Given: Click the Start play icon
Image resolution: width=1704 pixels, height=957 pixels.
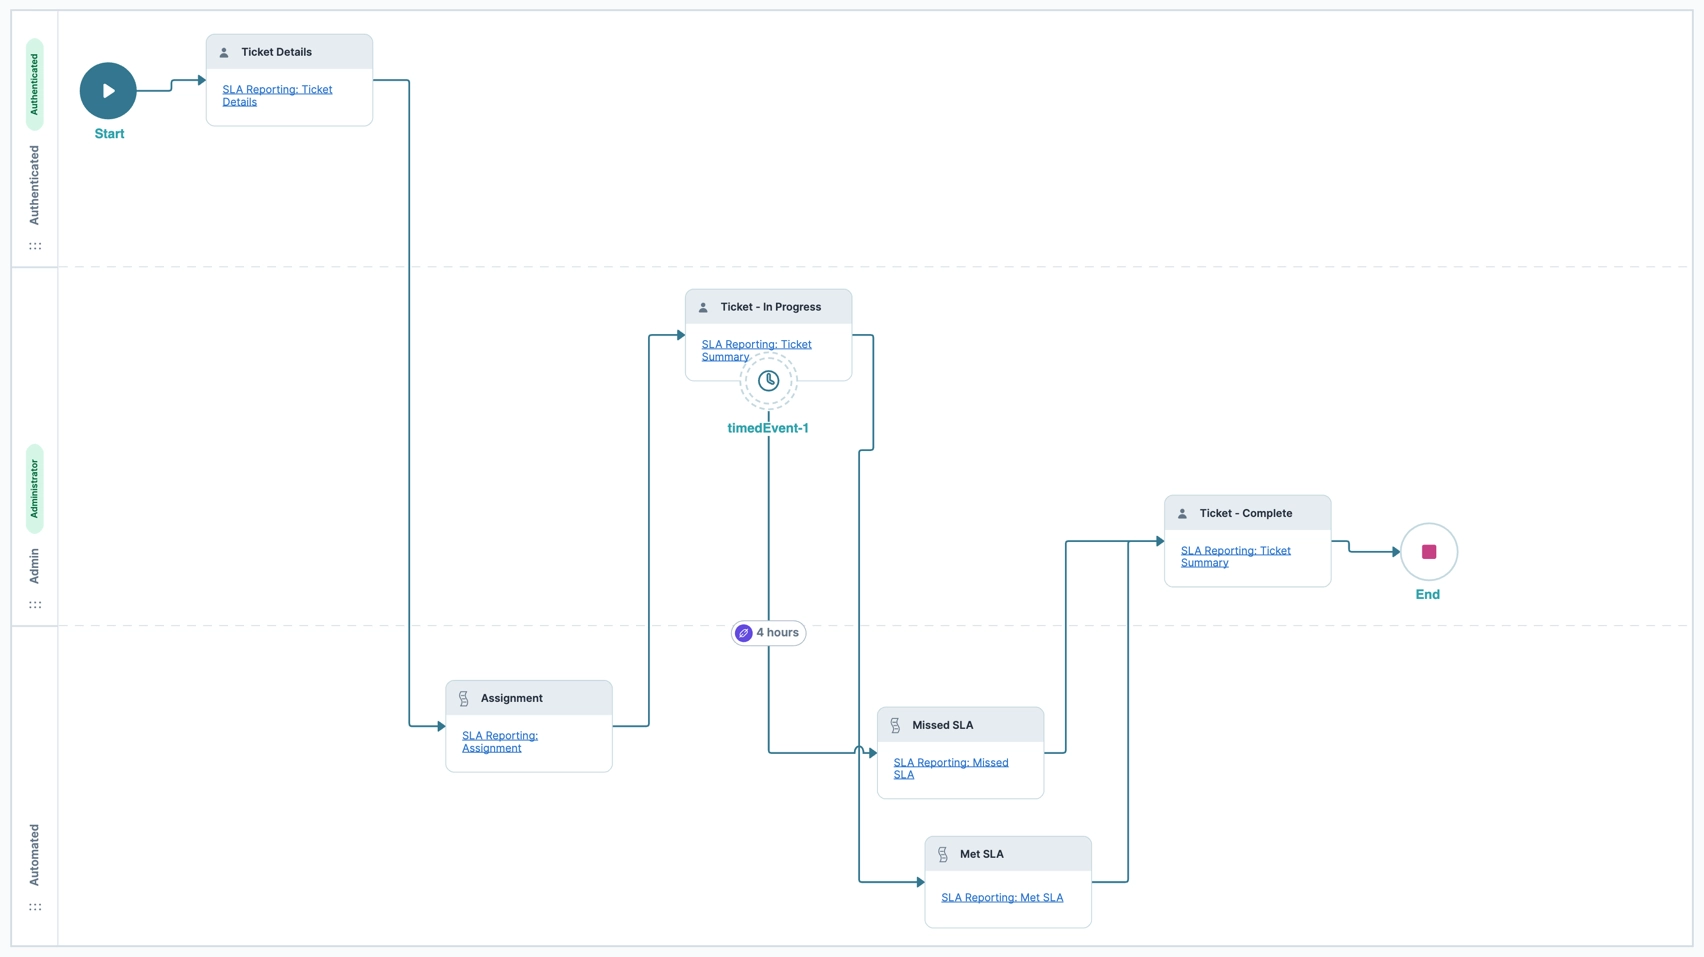Looking at the screenshot, I should (108, 90).
